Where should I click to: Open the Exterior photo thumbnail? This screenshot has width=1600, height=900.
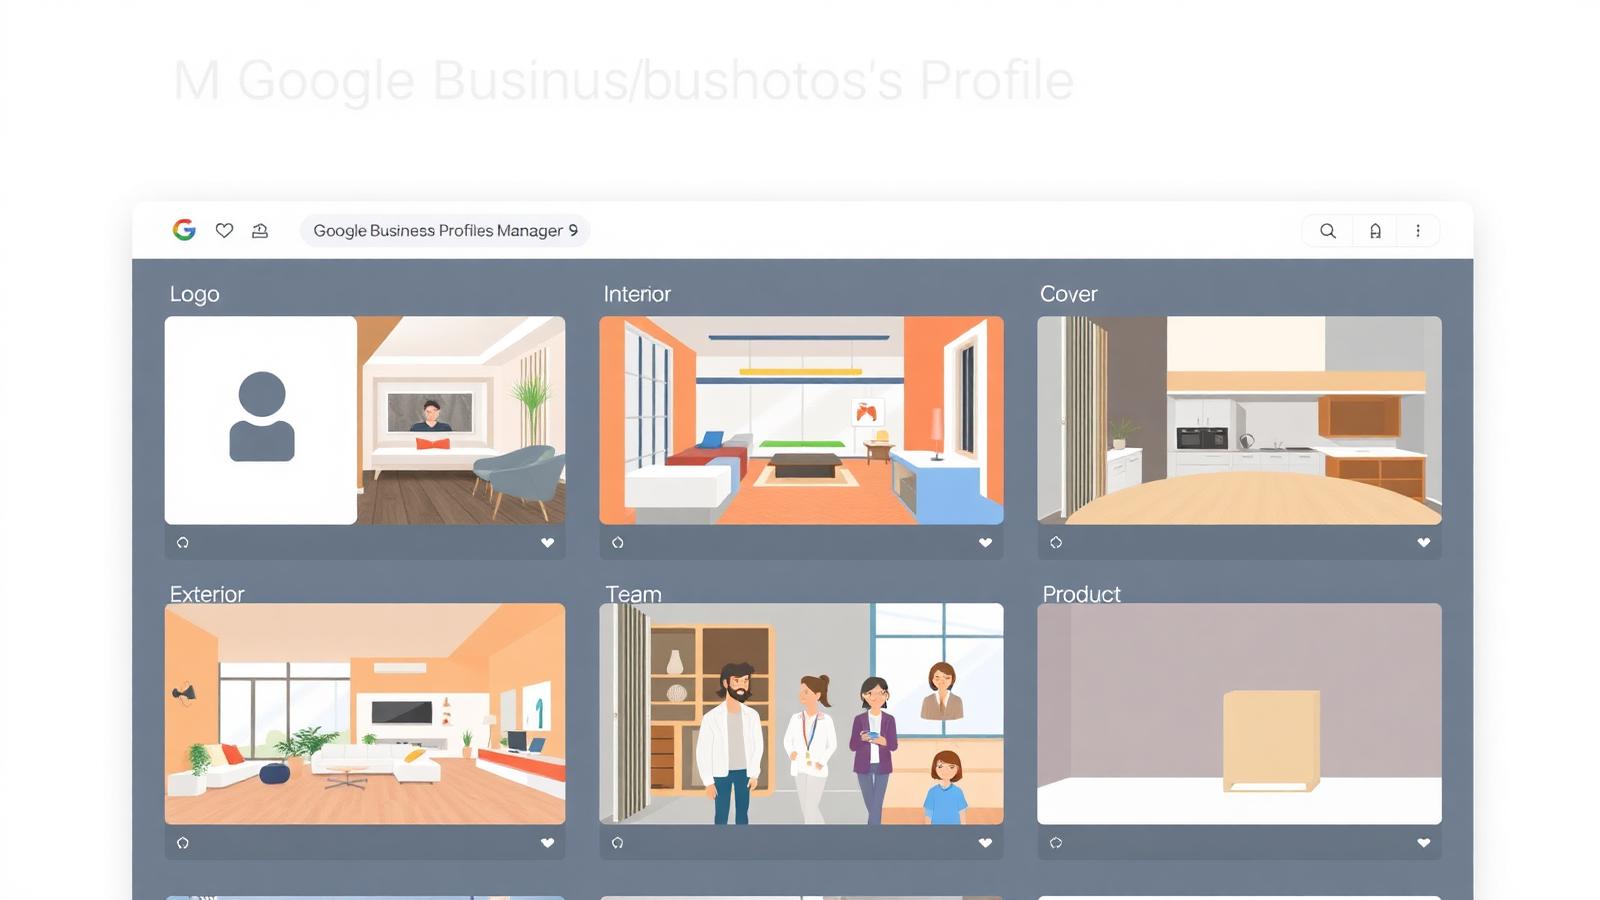click(x=365, y=713)
